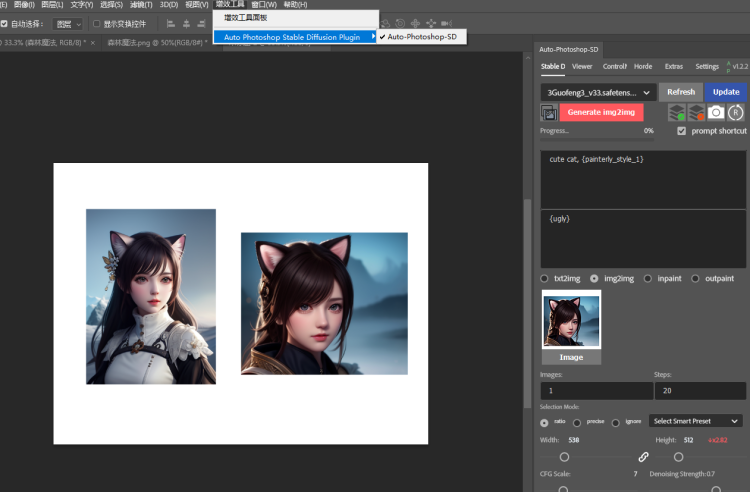
Task: Choose the precise selection mode
Action: pos(577,422)
